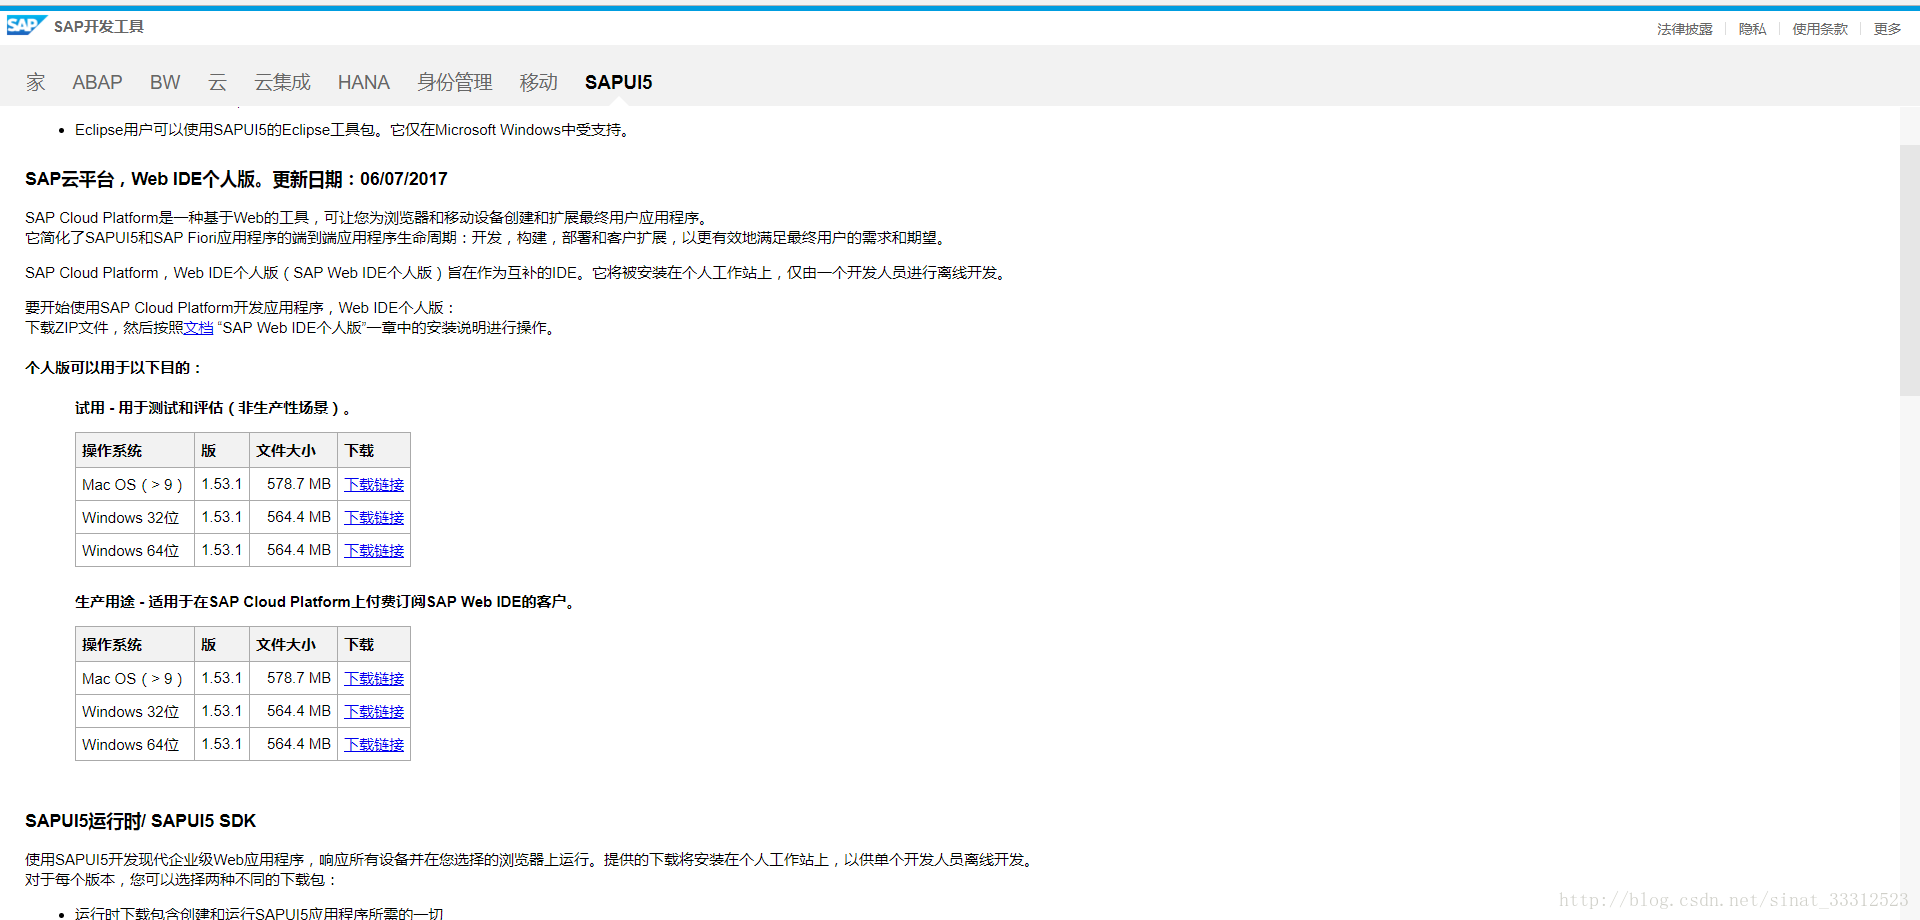This screenshot has height=920, width=1920.
Task: Download trial version for Windows 64位
Action: (374, 550)
